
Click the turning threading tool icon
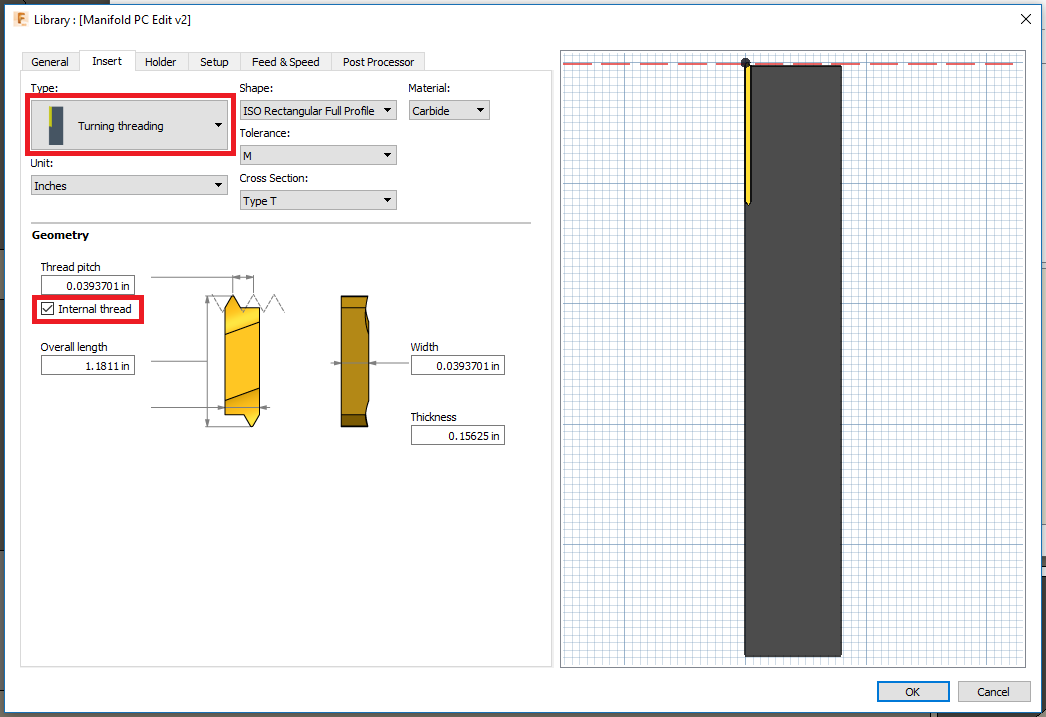pyautogui.click(x=58, y=124)
